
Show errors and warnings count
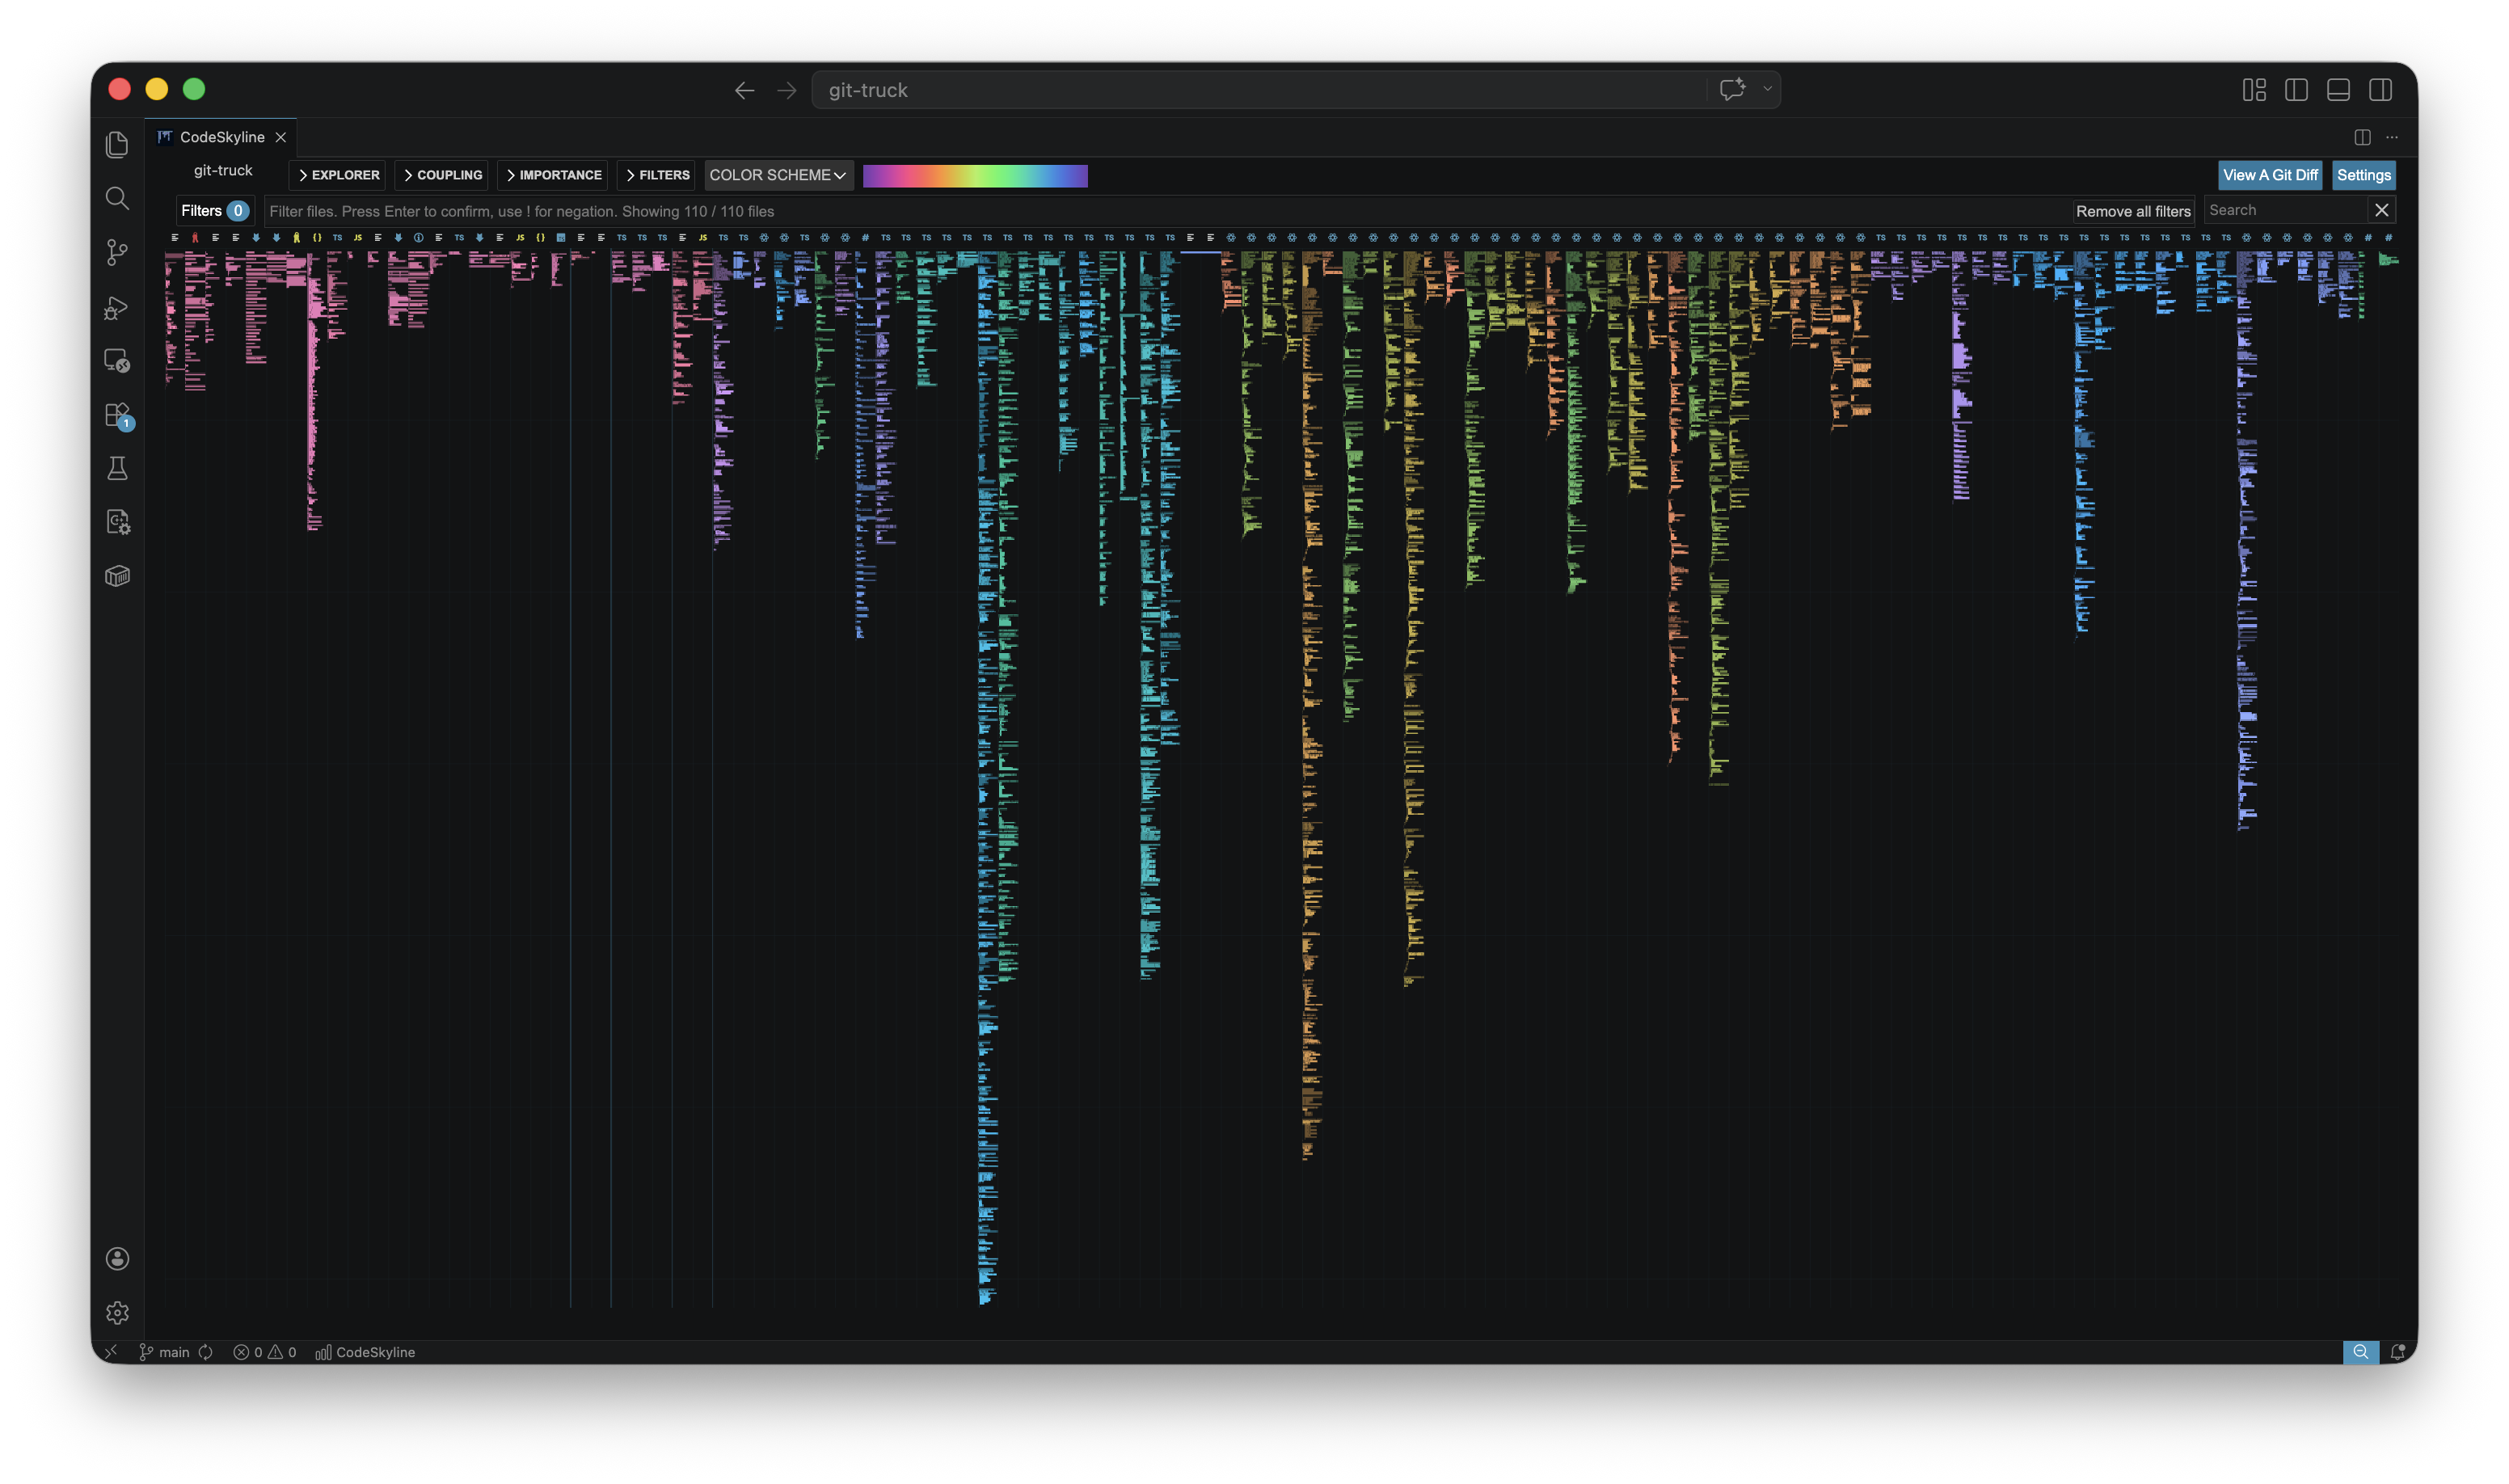point(265,1352)
